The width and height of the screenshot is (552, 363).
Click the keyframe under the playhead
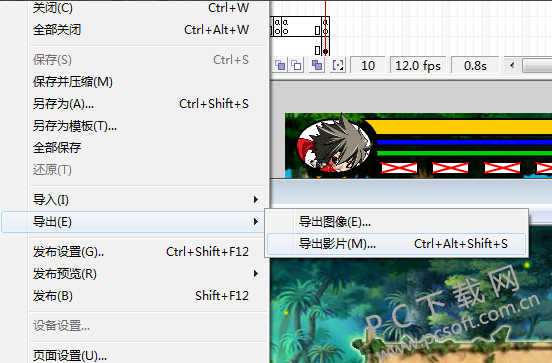pyautogui.click(x=326, y=51)
